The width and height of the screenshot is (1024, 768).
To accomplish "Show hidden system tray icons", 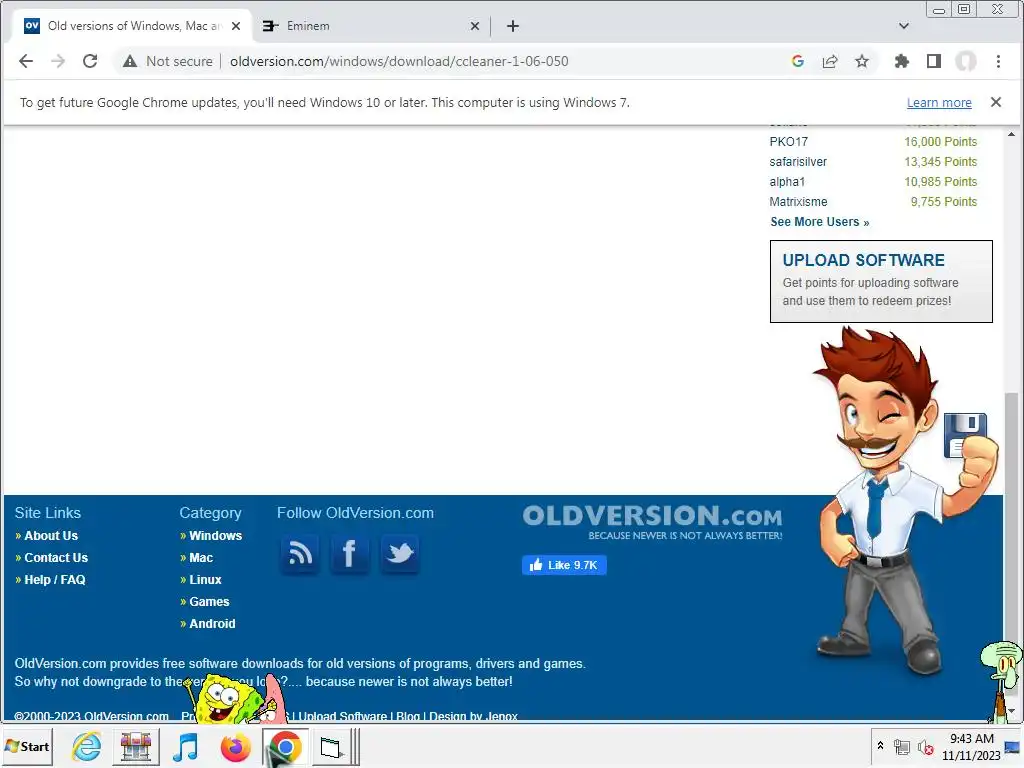I will (880, 746).
